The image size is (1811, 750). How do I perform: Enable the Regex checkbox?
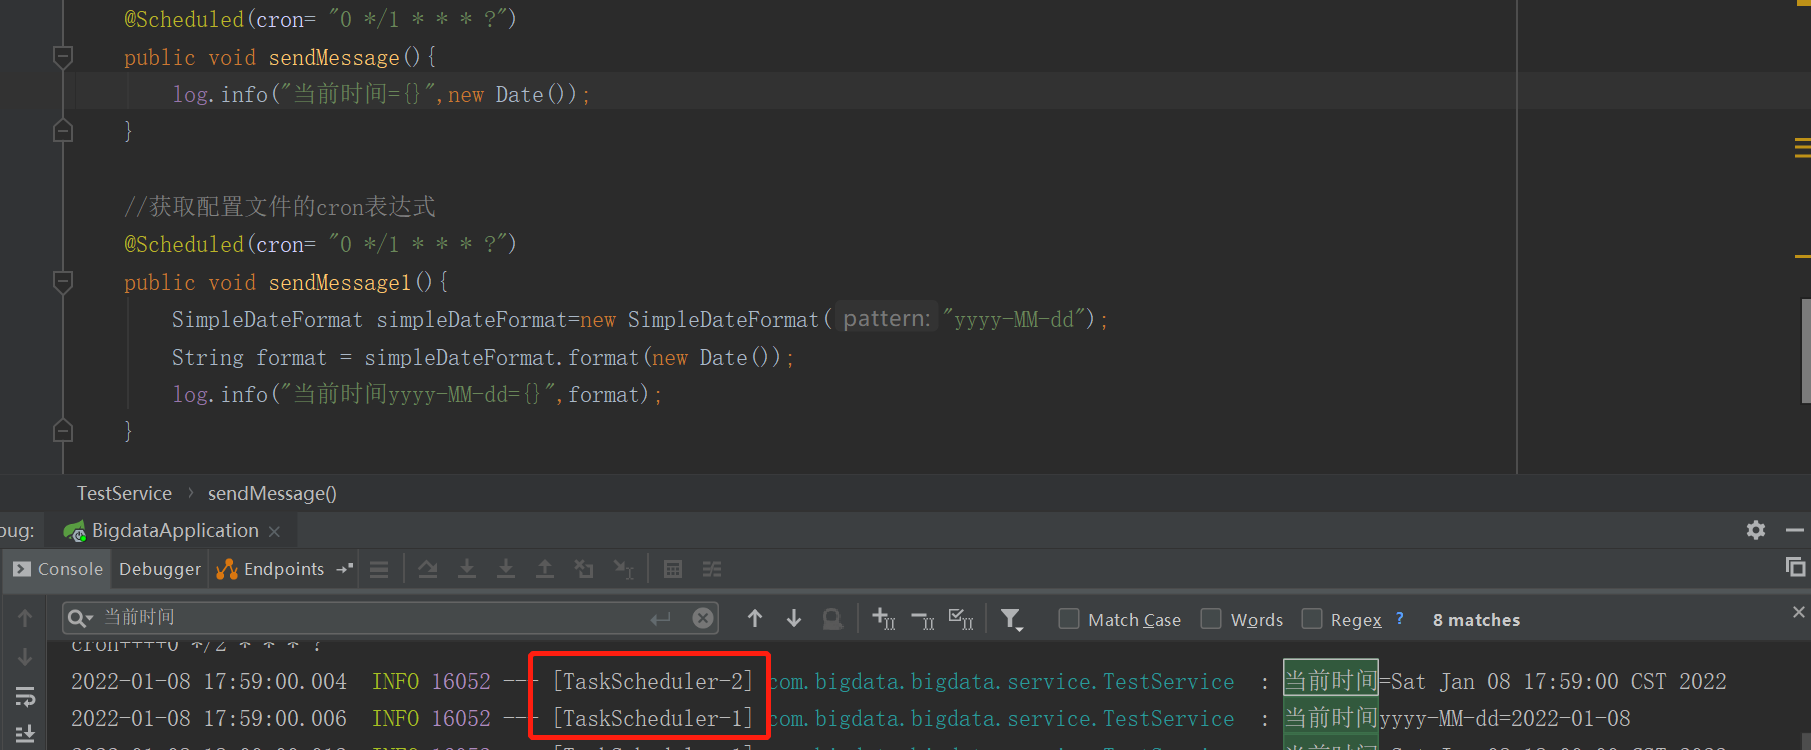pyautogui.click(x=1312, y=619)
